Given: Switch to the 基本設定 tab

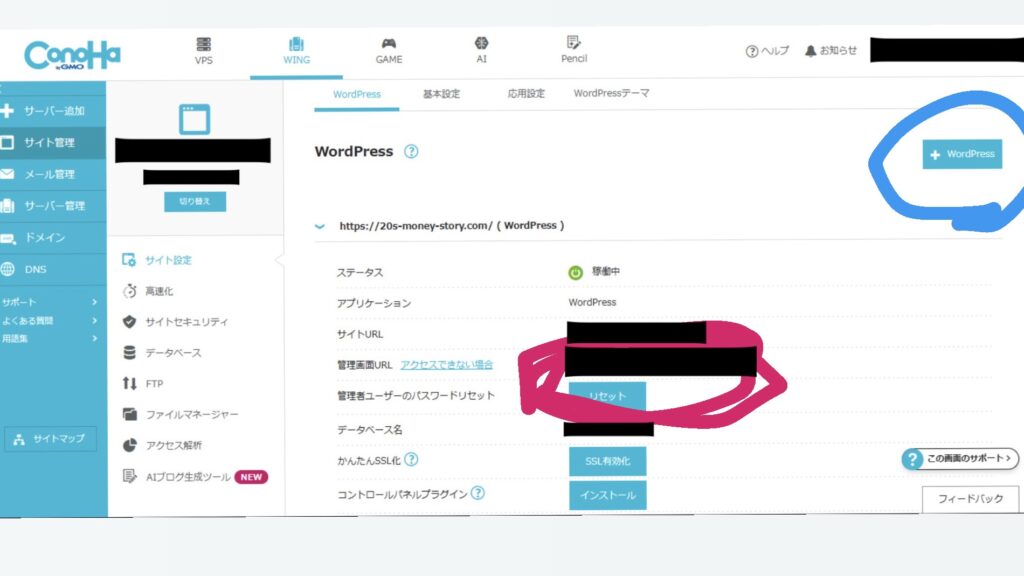Looking at the screenshot, I should coord(441,94).
